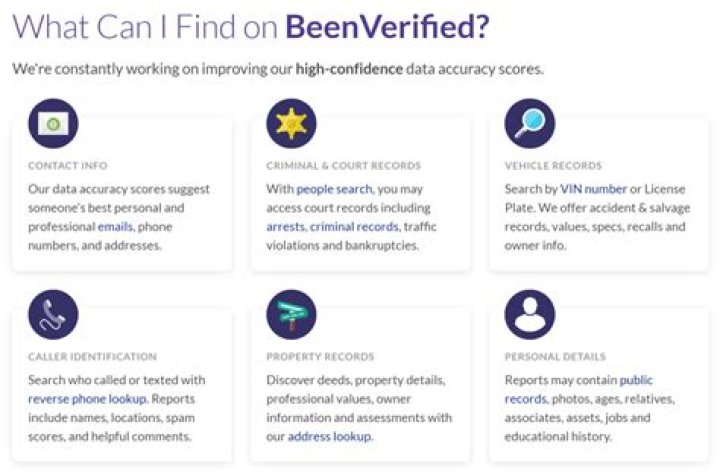Click the Vehicle Records card heading
The width and height of the screenshot is (720, 472).
pyautogui.click(x=553, y=165)
